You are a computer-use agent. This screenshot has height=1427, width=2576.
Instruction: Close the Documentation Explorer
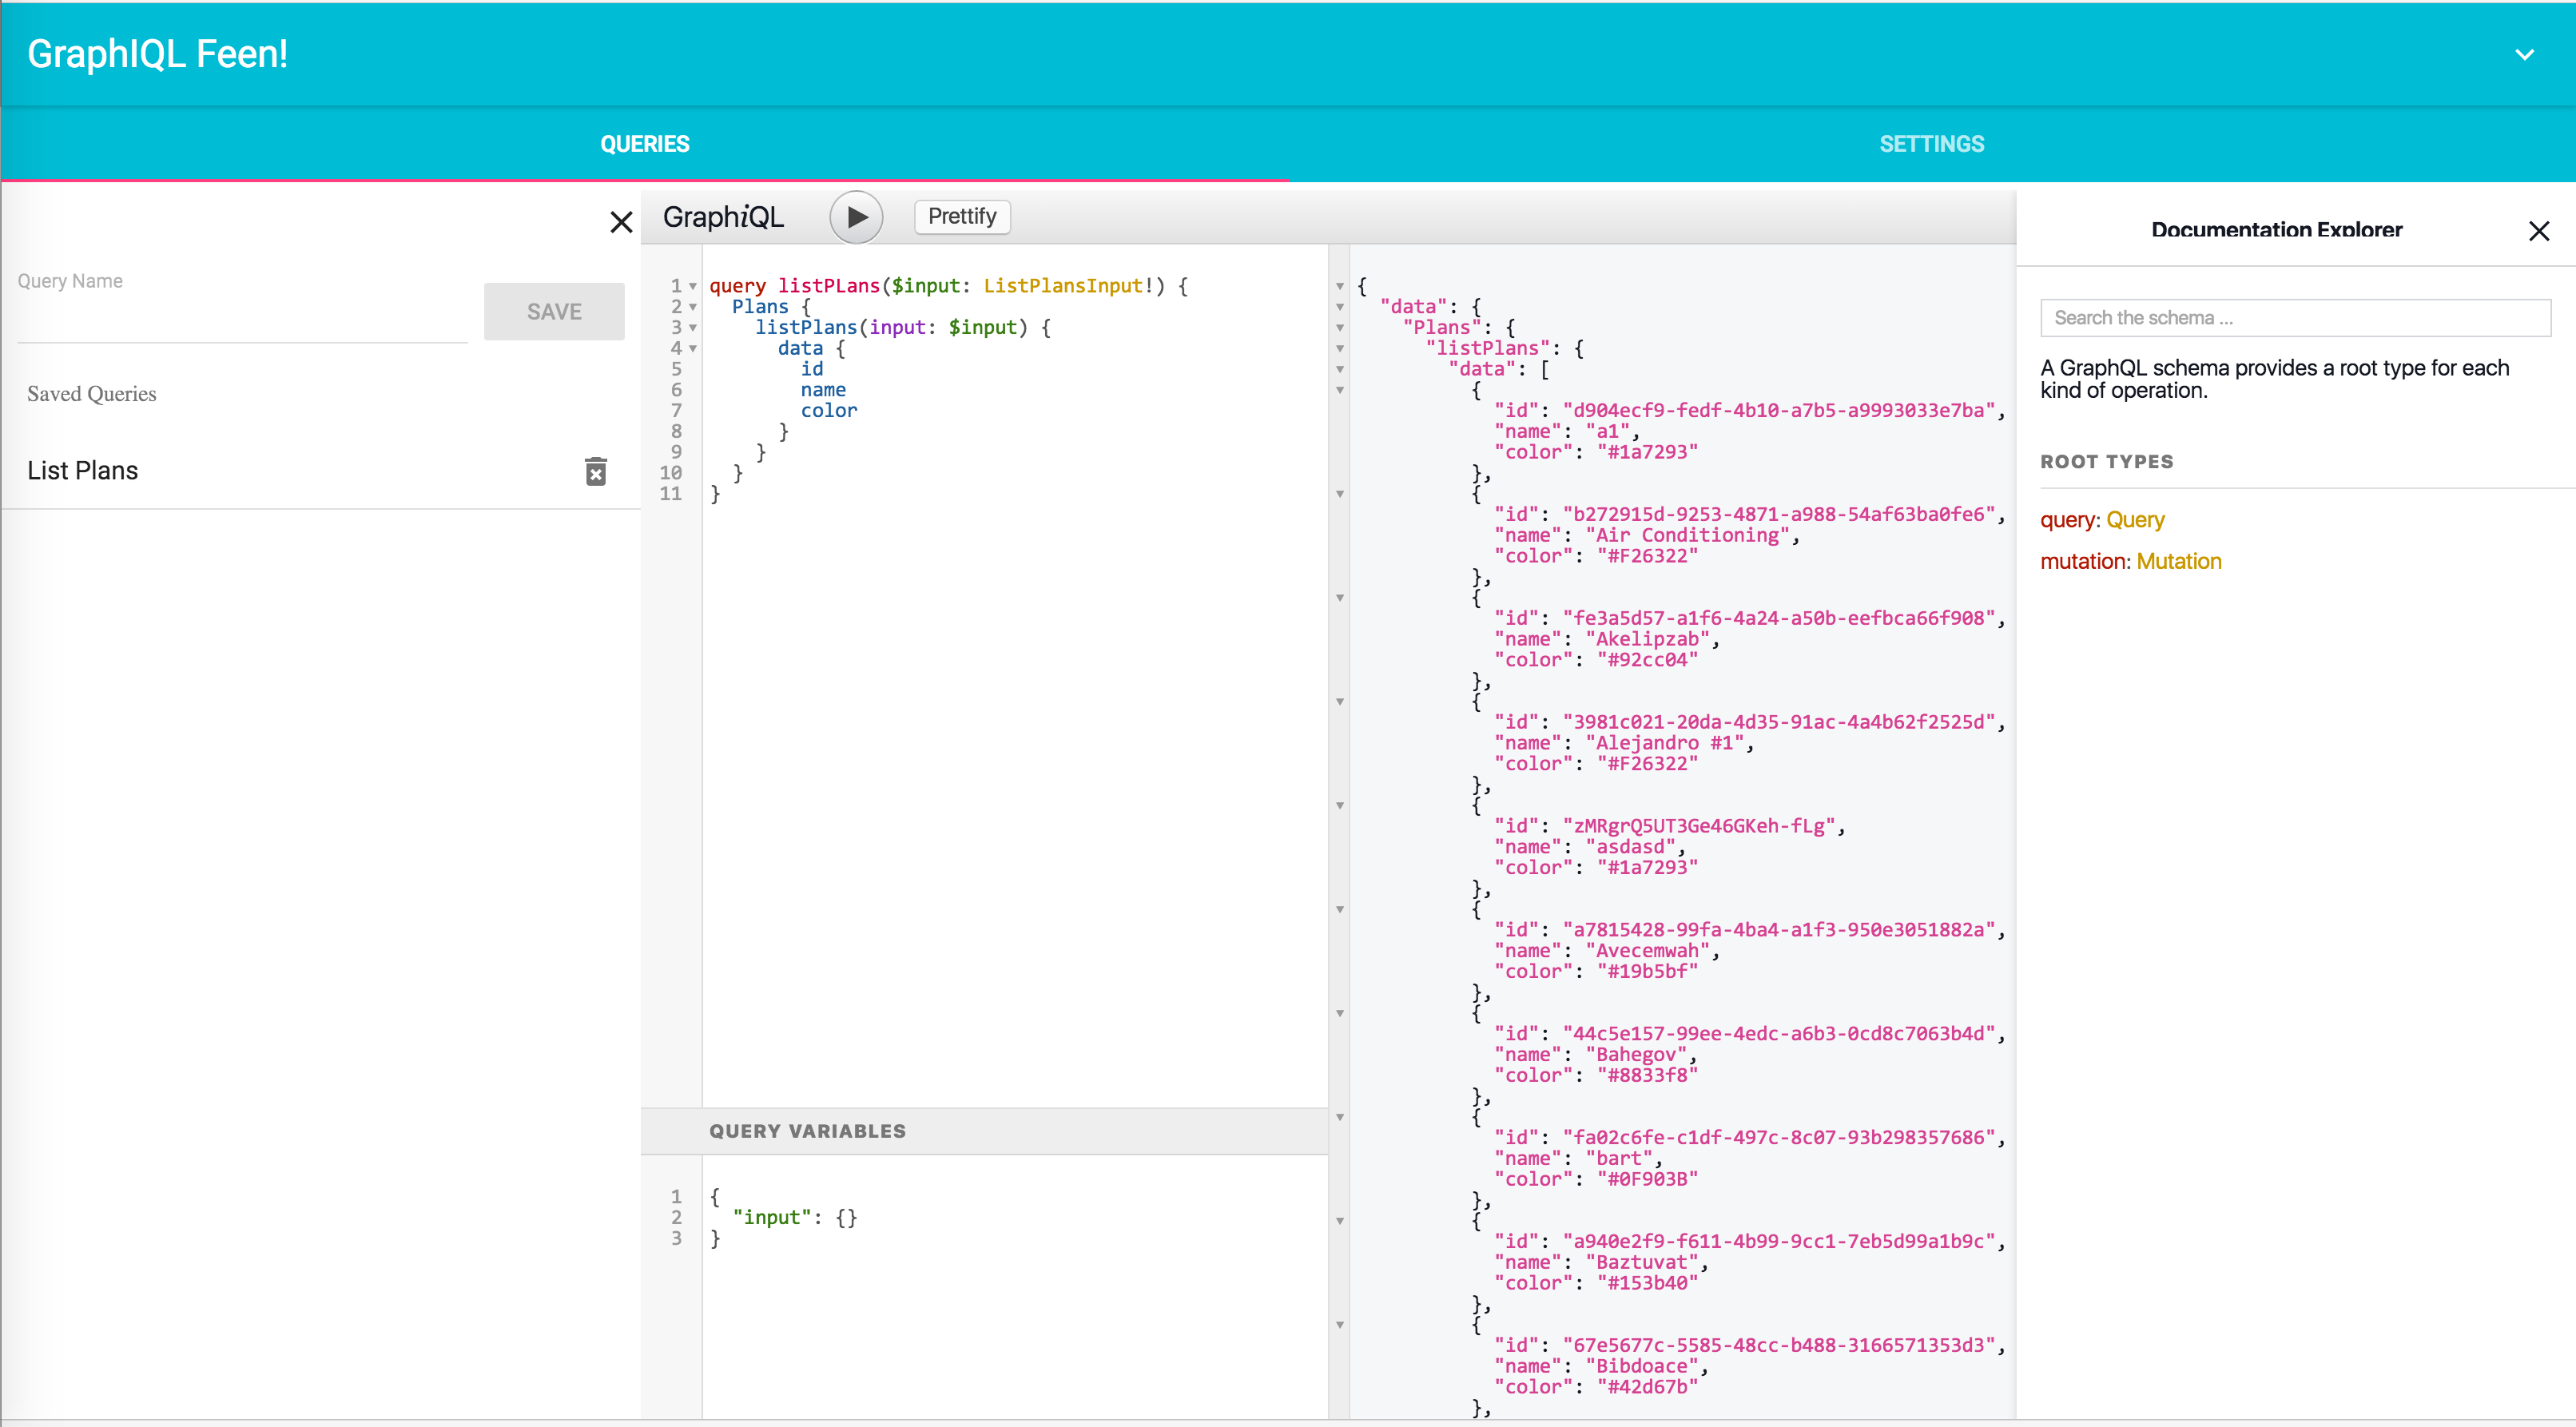[2540, 230]
